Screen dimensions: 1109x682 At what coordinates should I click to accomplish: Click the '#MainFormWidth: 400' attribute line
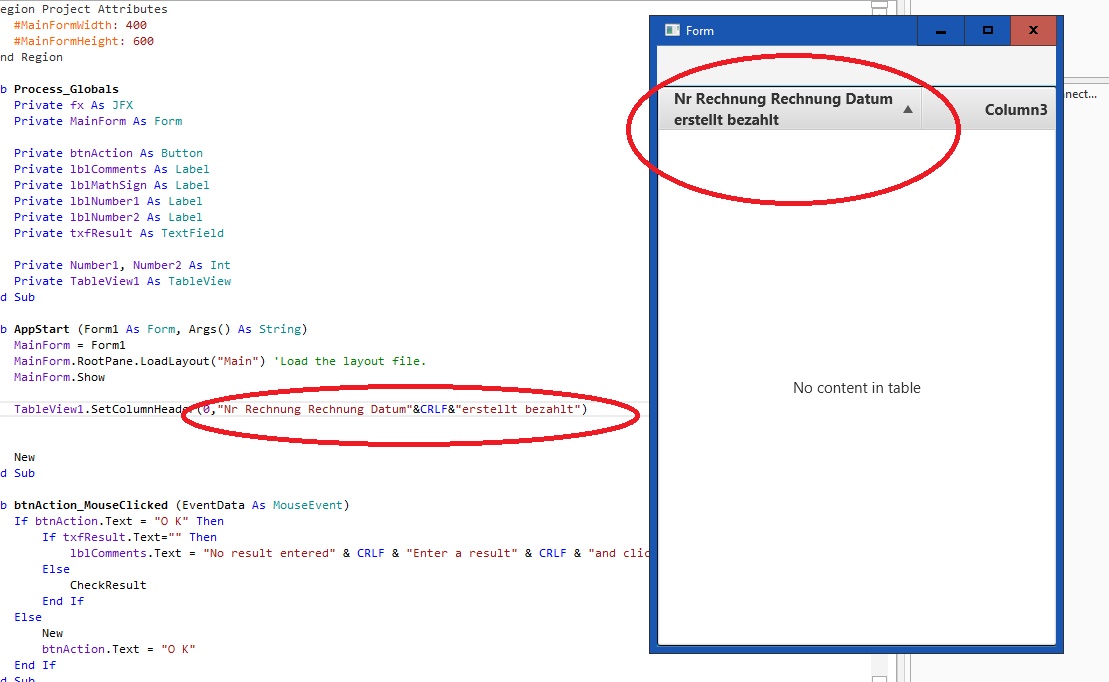tap(81, 25)
